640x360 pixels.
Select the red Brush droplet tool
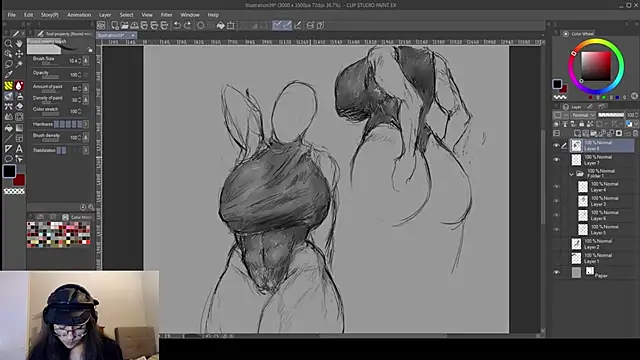pyautogui.click(x=19, y=86)
